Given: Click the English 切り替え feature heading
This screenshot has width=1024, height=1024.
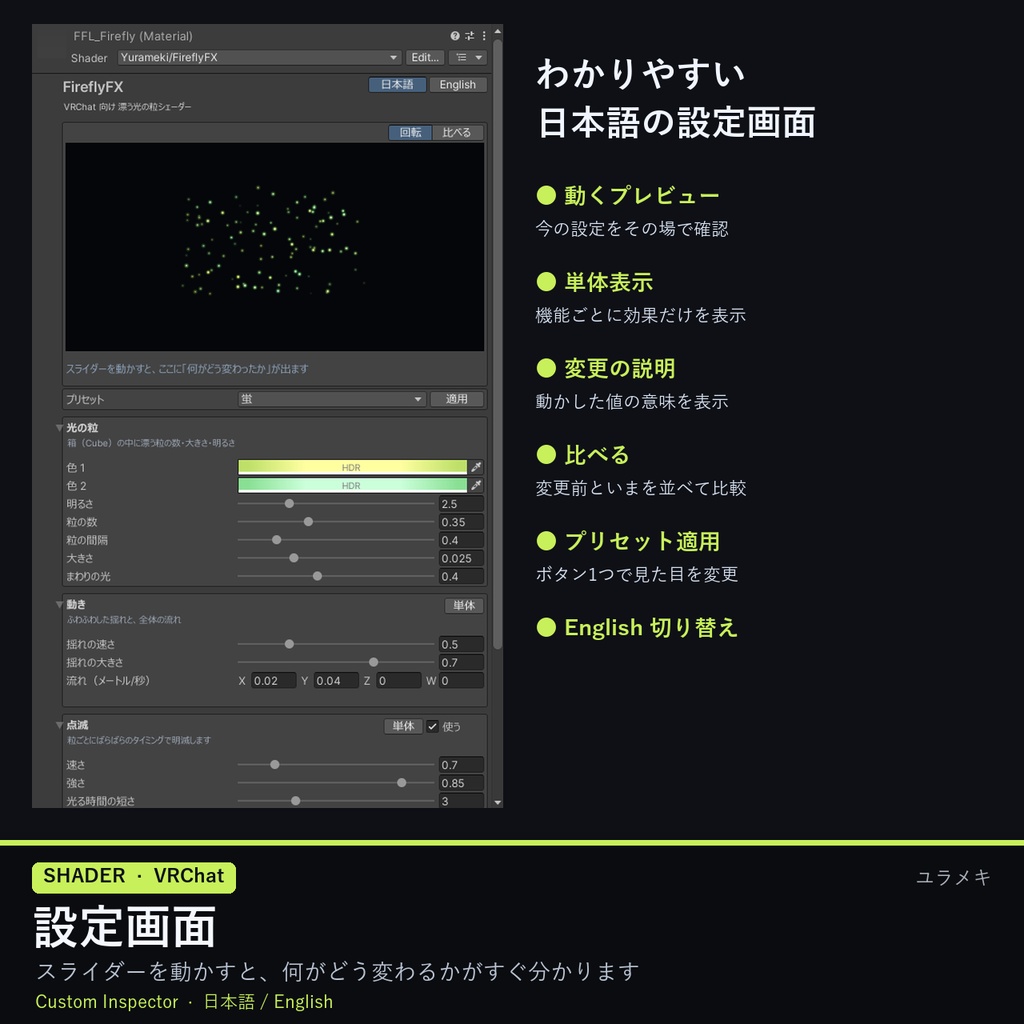Looking at the screenshot, I should (651, 628).
